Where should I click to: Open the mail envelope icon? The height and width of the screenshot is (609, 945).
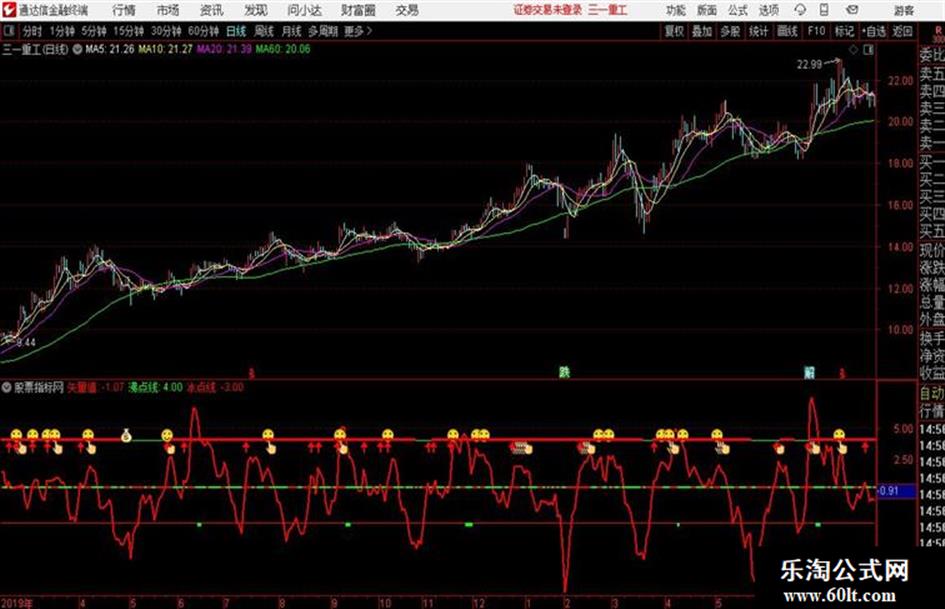point(852,10)
